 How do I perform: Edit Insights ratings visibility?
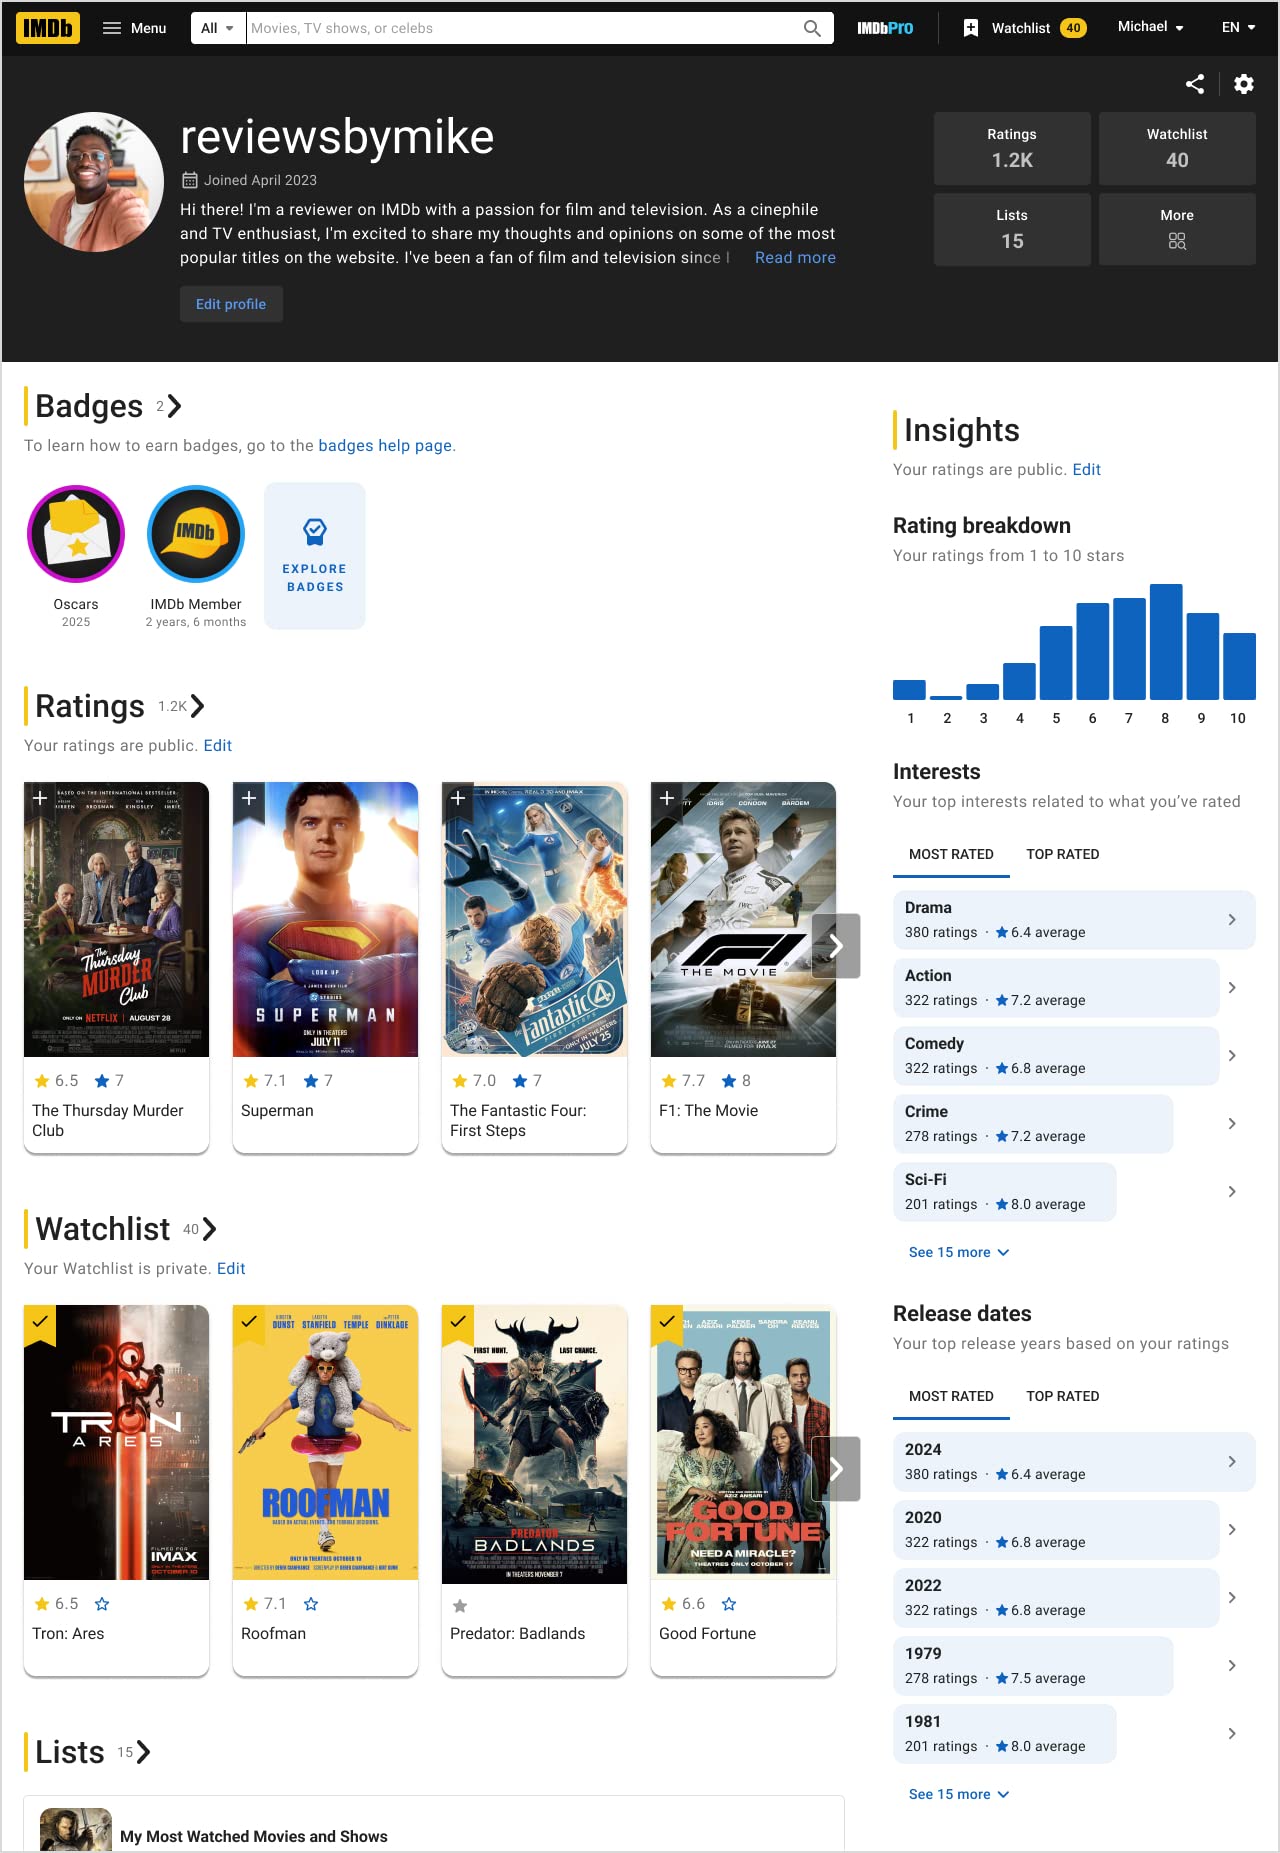click(1086, 469)
